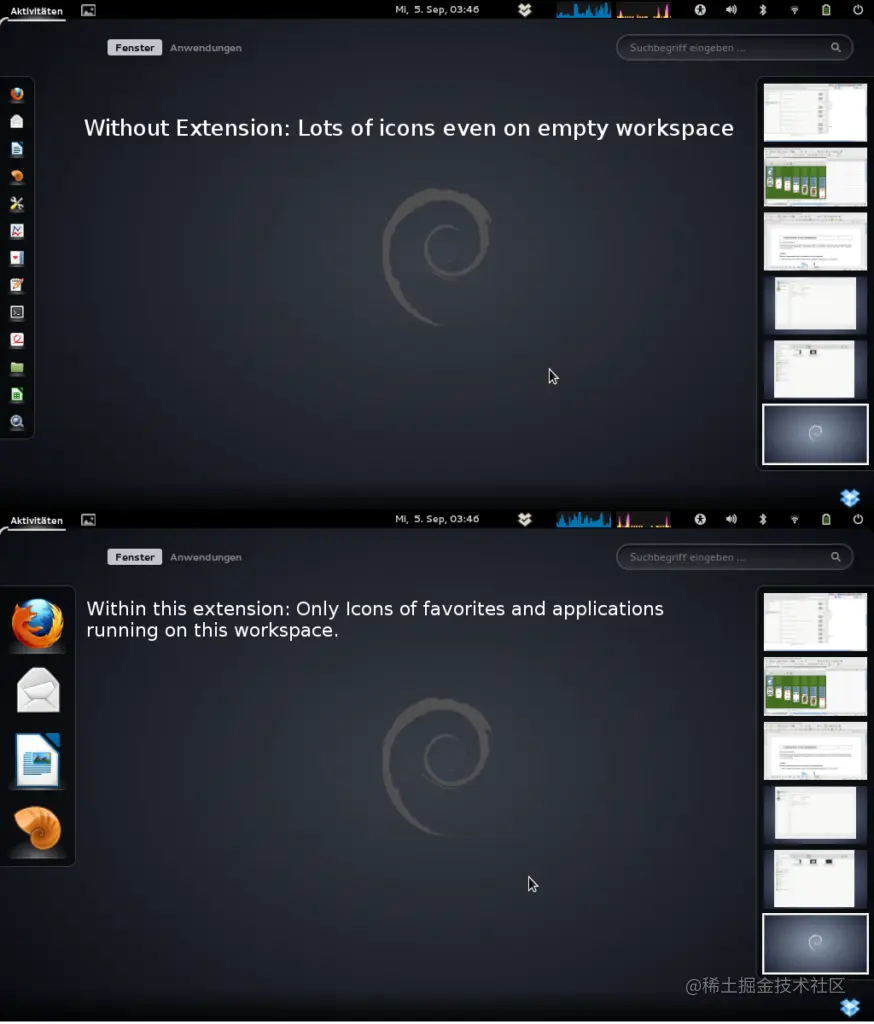Open the volume control in the top panel
Viewport: 874px width, 1024px height.
click(731, 10)
